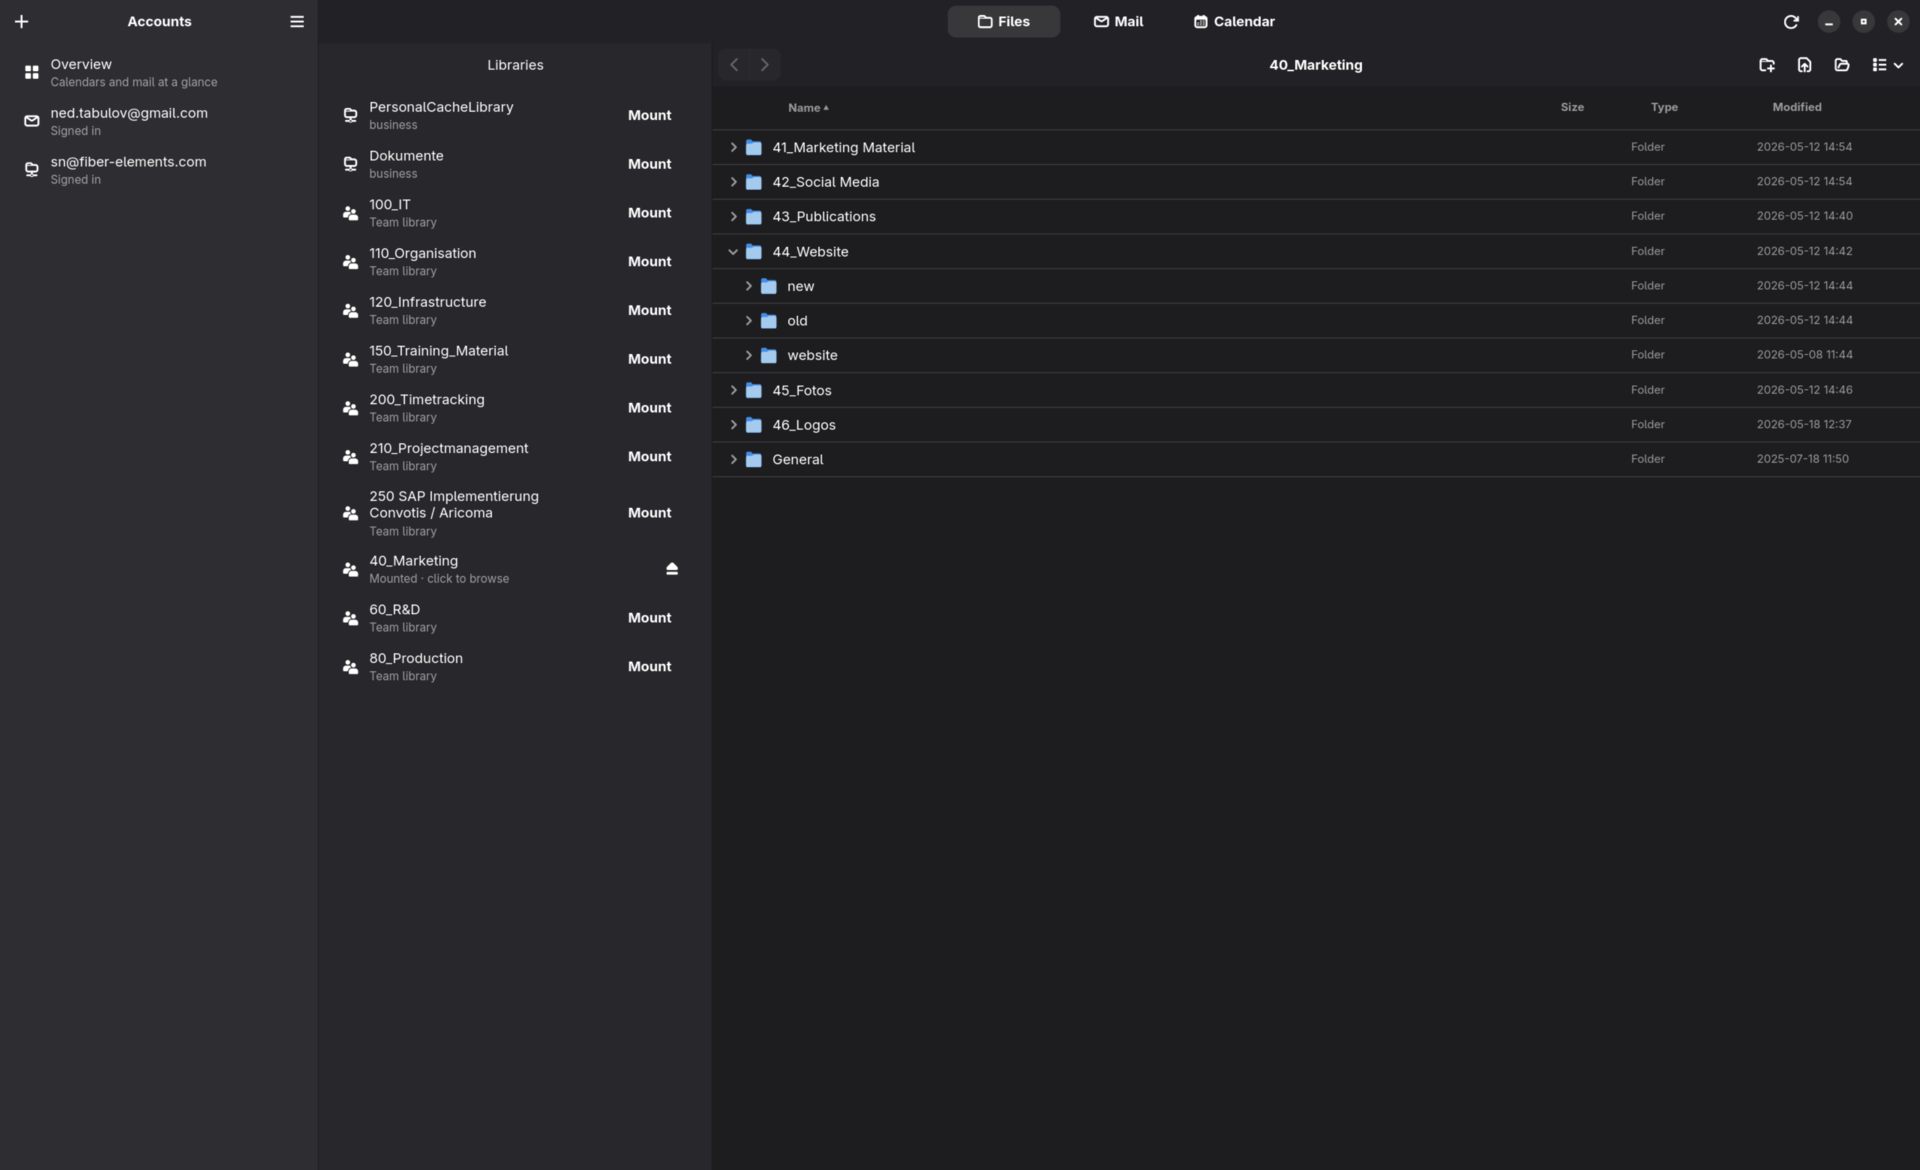Click the envelope icon beside ned.tabulov@gmail.com
The image size is (1920, 1170).
[x=32, y=121]
